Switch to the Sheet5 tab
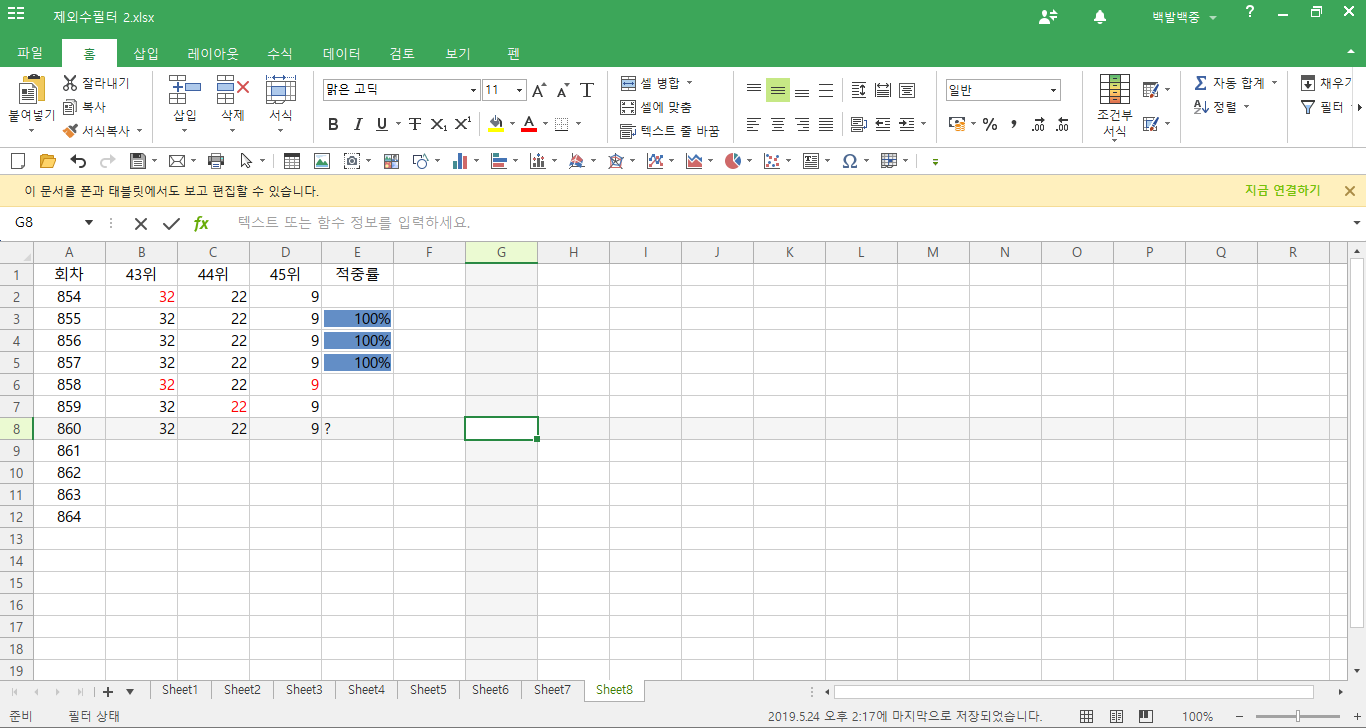The image size is (1366, 728). pos(428,690)
